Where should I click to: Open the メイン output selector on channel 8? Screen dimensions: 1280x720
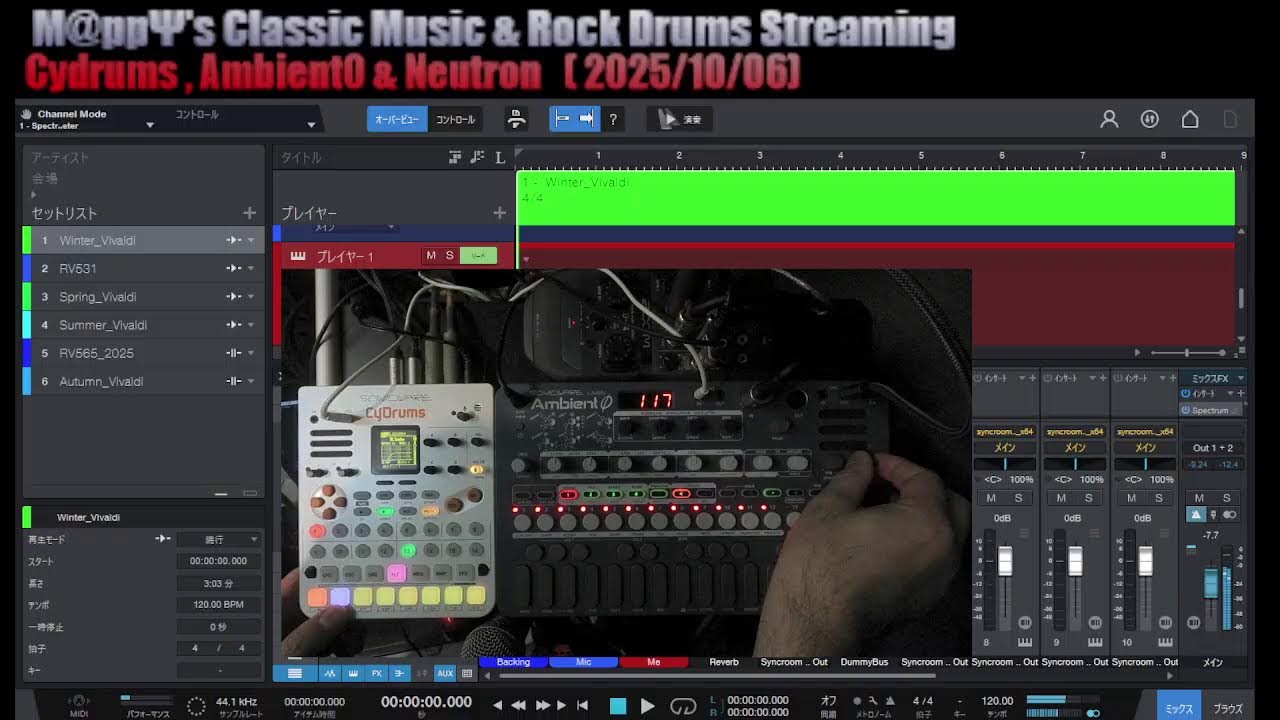[1005, 447]
